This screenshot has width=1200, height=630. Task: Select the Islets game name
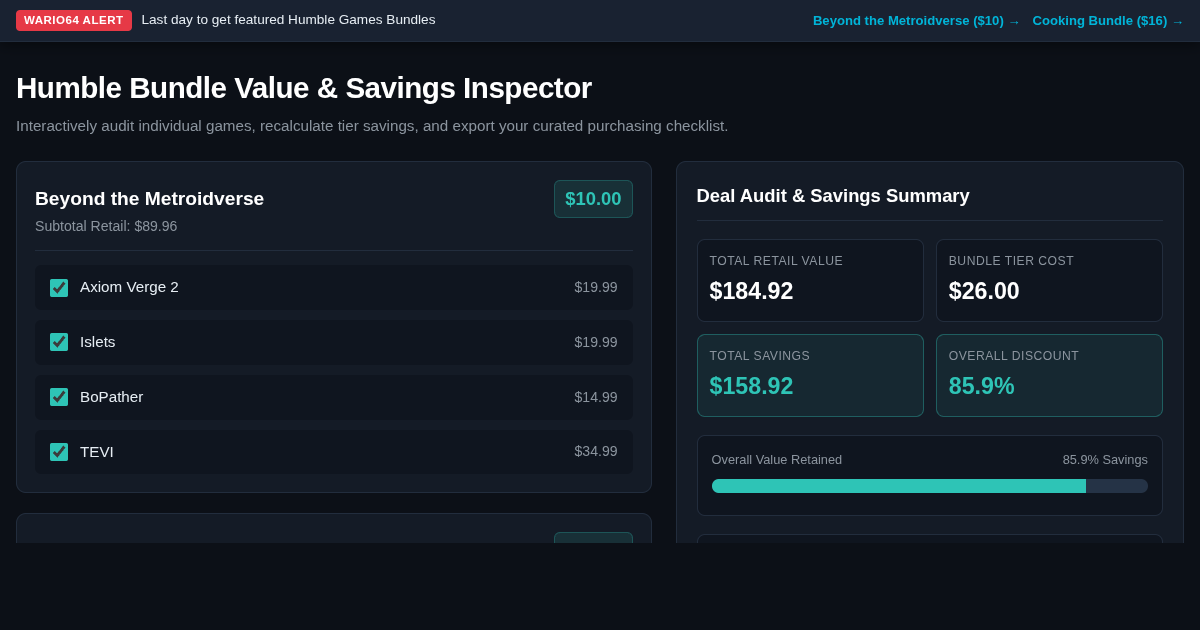[98, 342]
